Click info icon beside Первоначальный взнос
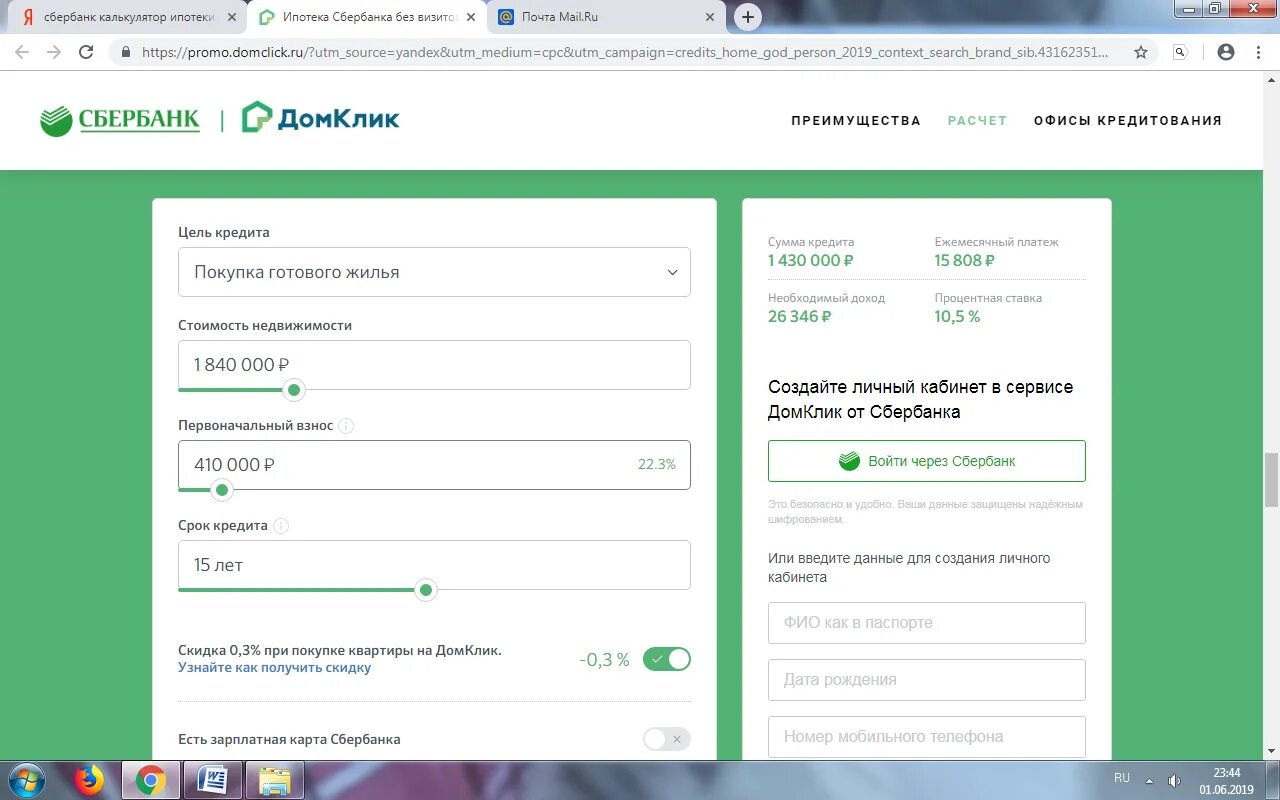 click(x=346, y=426)
